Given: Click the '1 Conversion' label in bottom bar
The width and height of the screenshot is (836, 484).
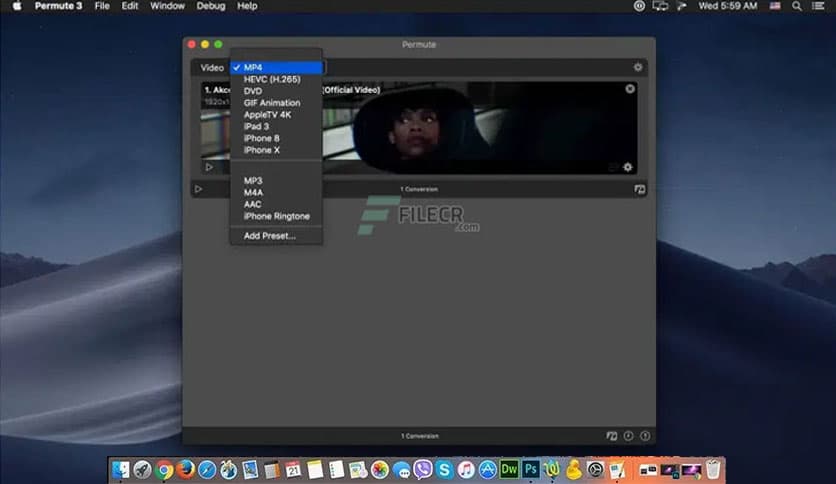Looking at the screenshot, I should (x=420, y=436).
